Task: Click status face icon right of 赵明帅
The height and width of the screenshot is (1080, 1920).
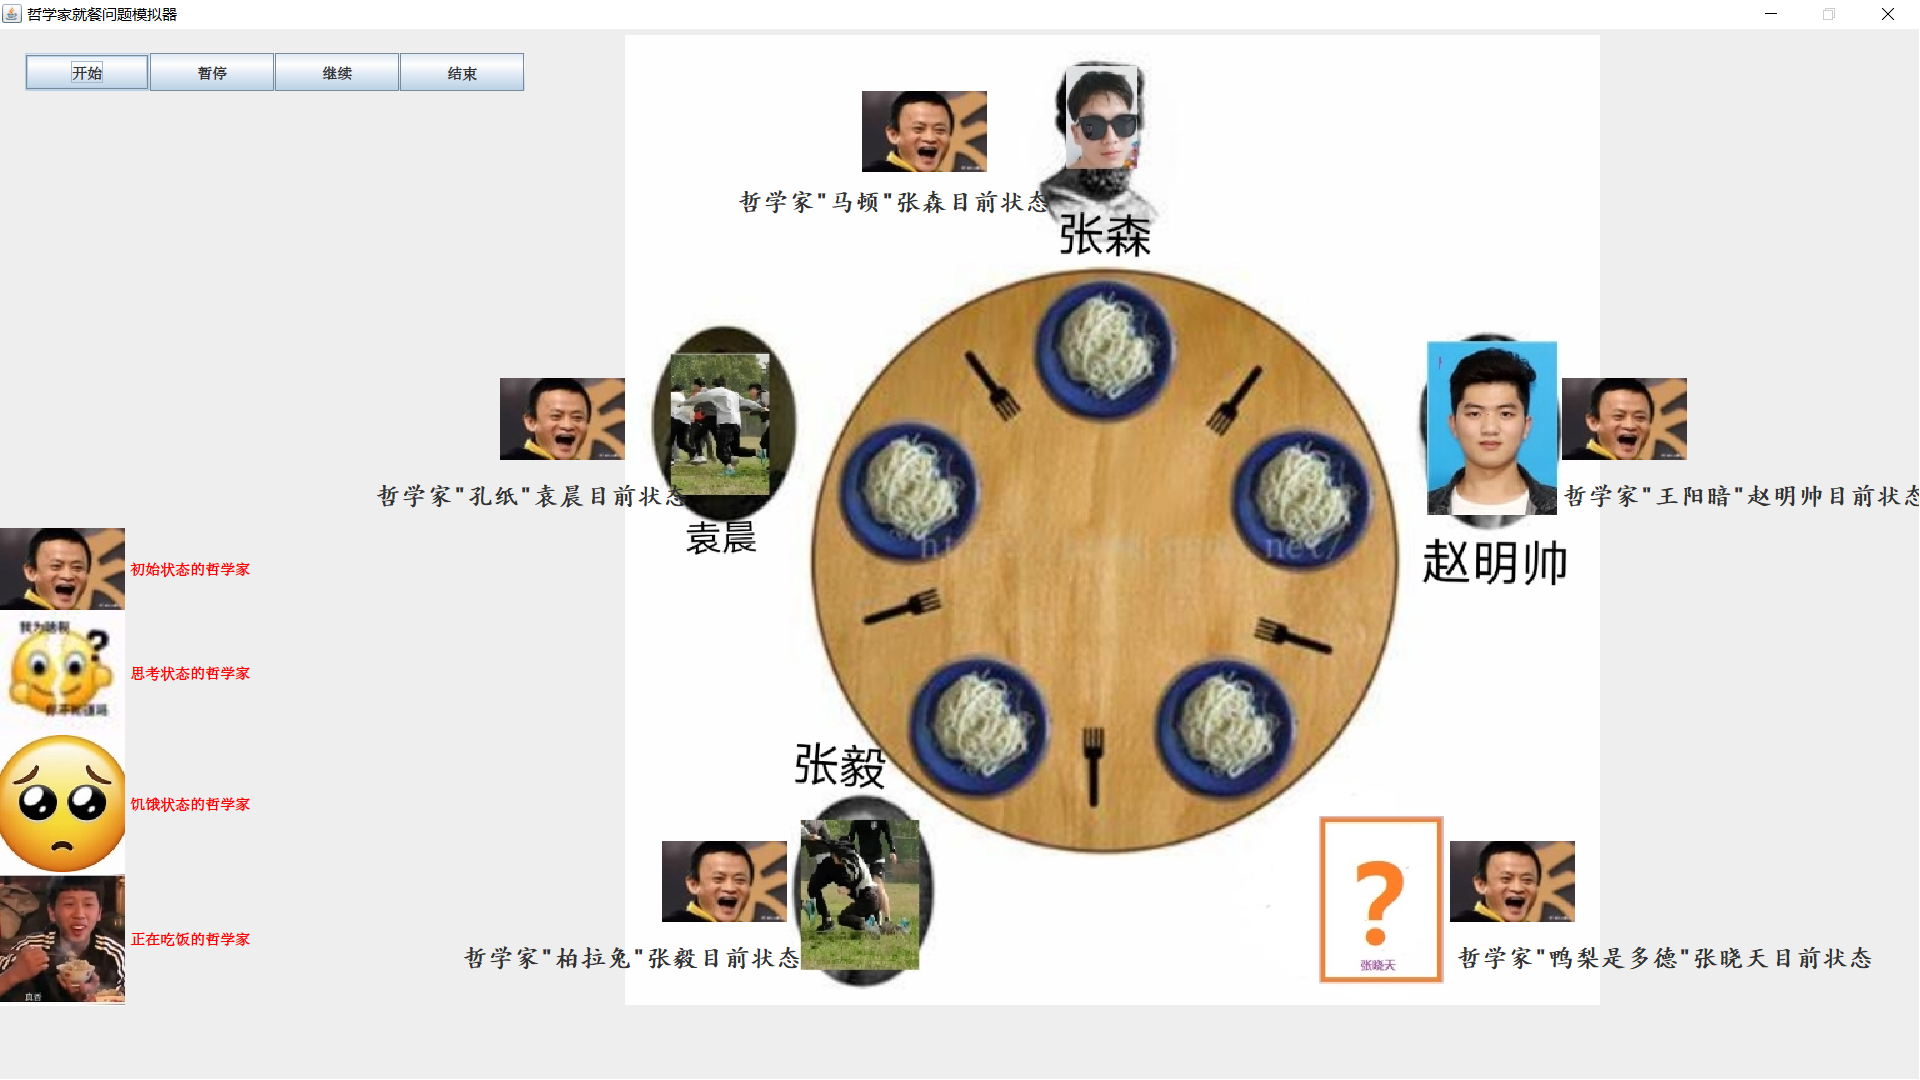Action: 1624,419
